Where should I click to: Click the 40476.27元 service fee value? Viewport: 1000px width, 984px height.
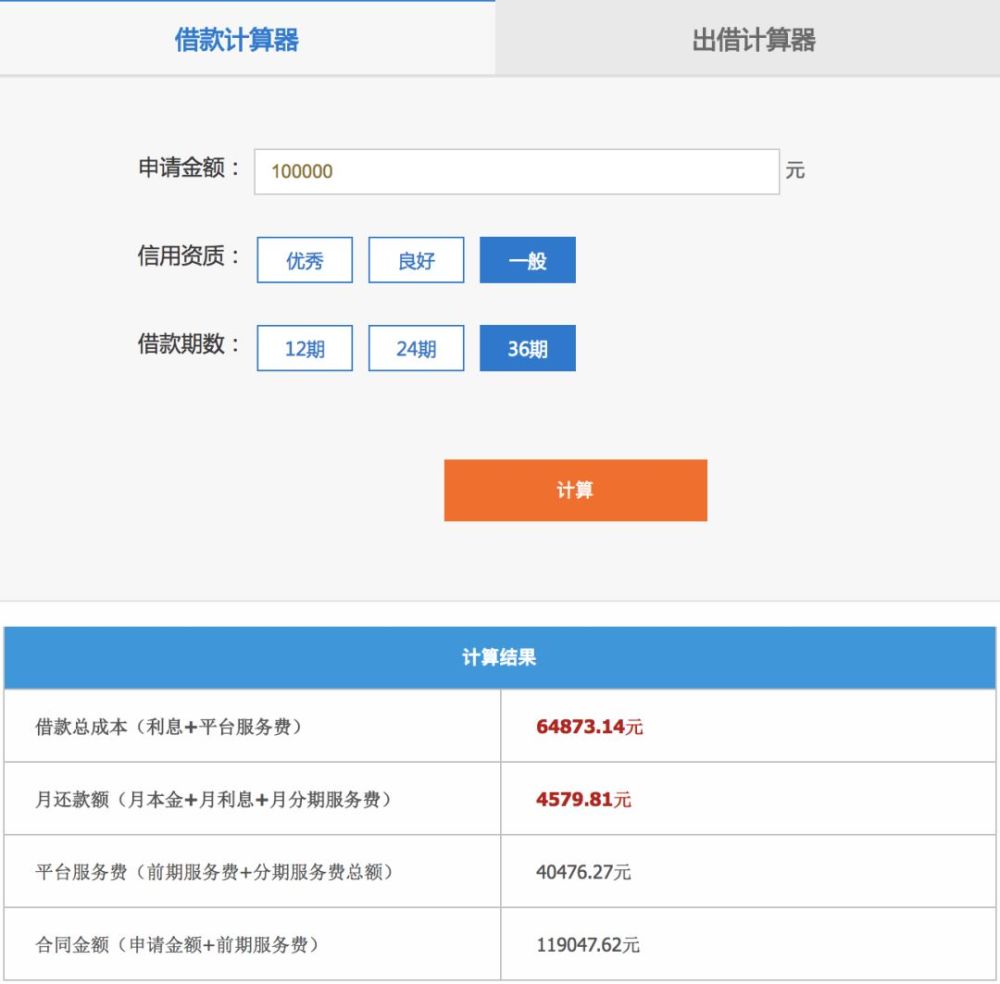point(584,872)
